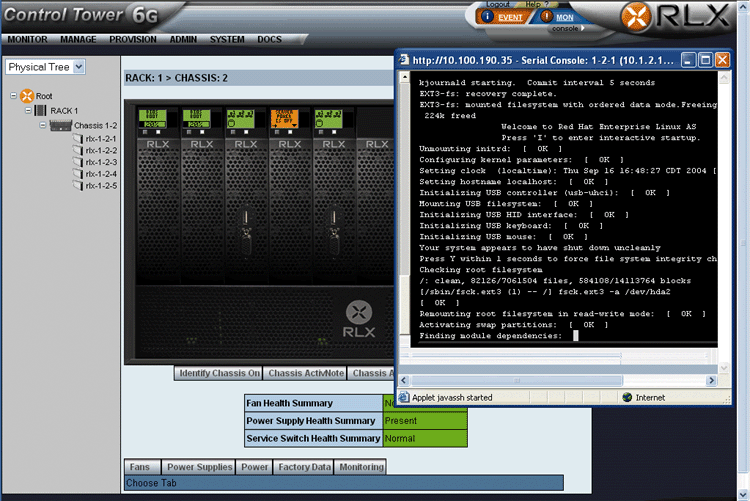Click the RACK 1 rack icon

tap(41, 111)
